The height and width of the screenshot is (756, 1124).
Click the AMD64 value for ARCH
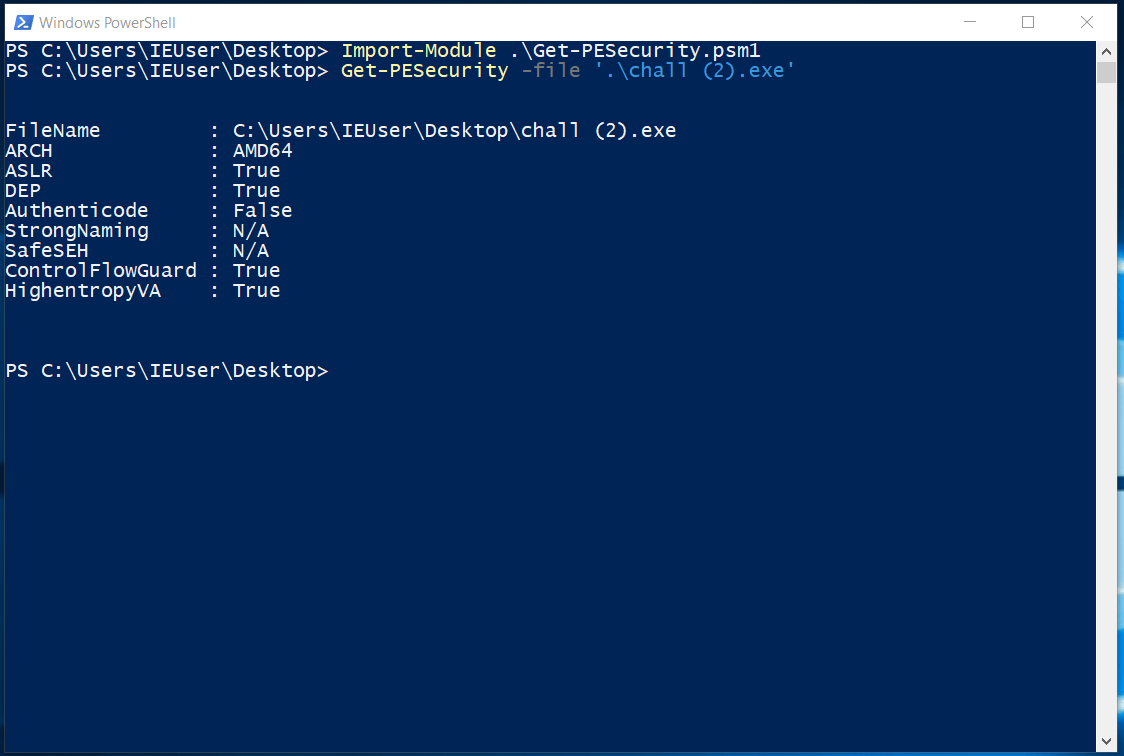[x=262, y=151]
